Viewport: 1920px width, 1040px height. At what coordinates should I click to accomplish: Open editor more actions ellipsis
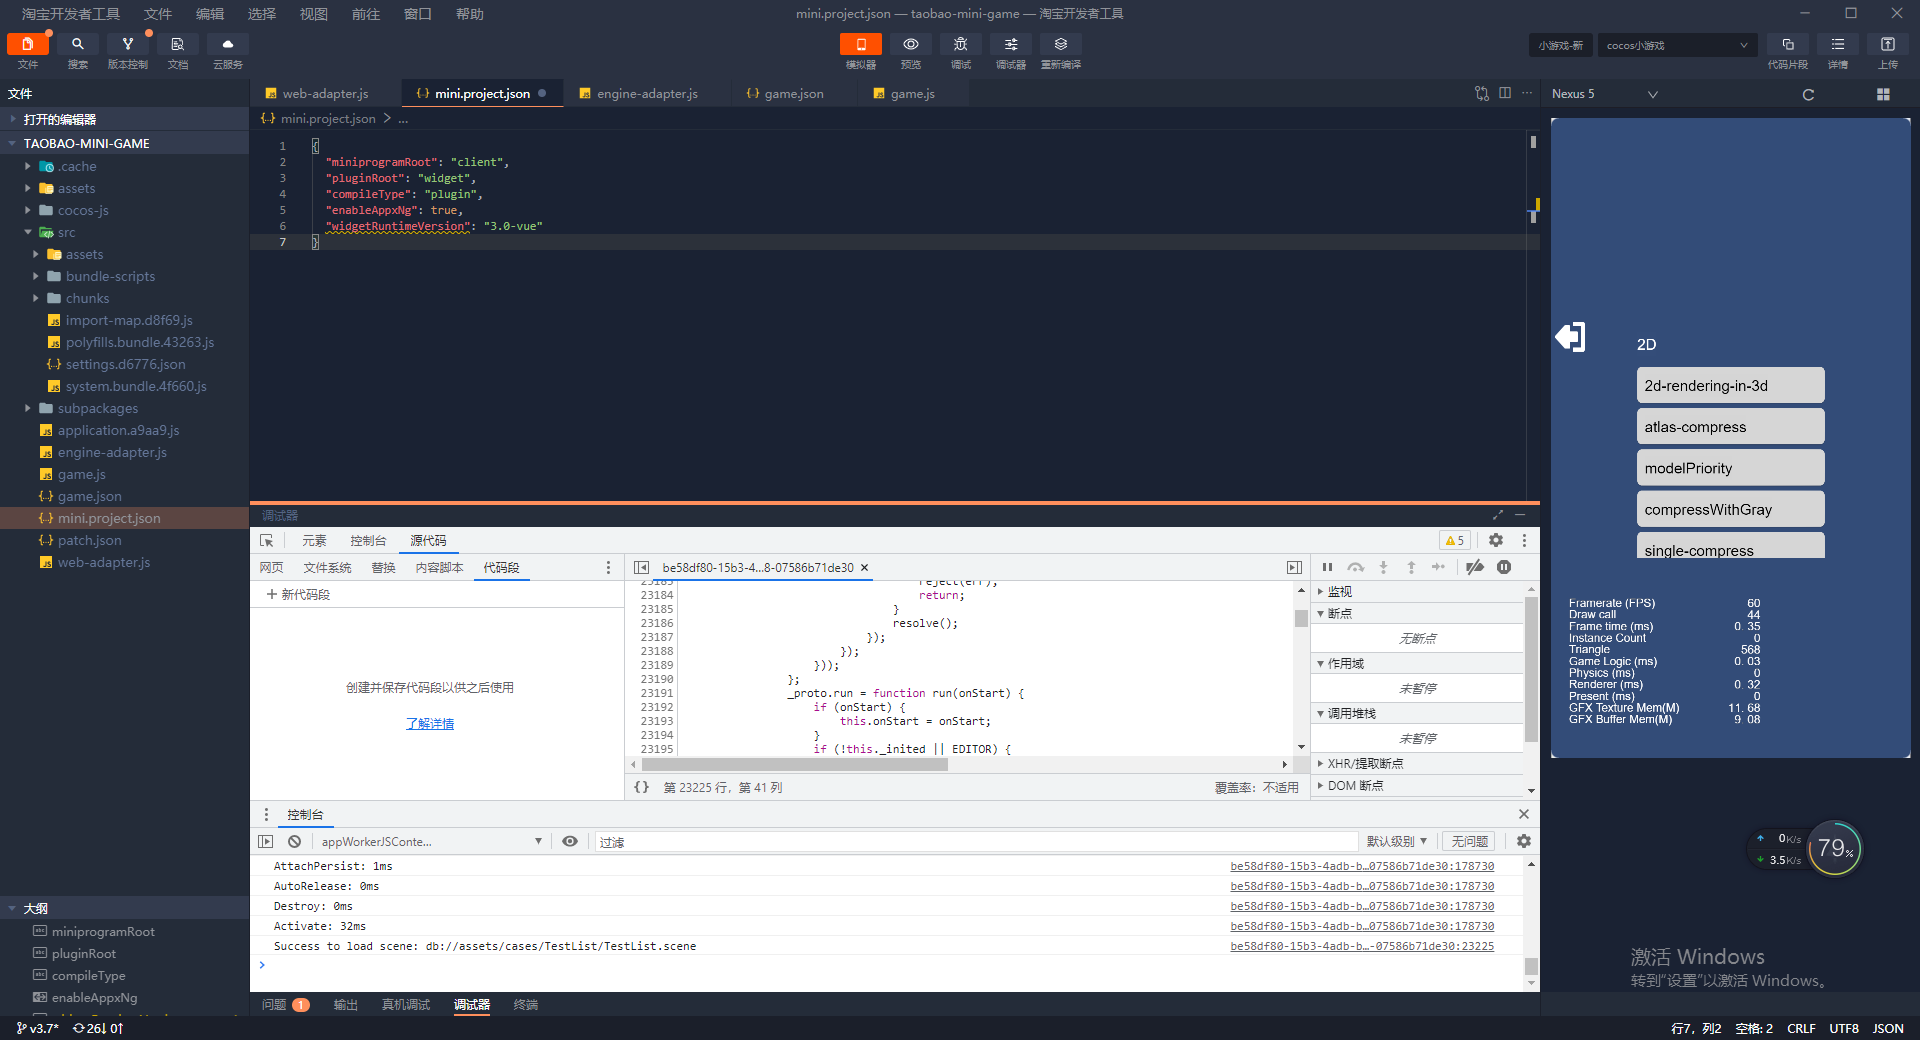coord(1527,93)
